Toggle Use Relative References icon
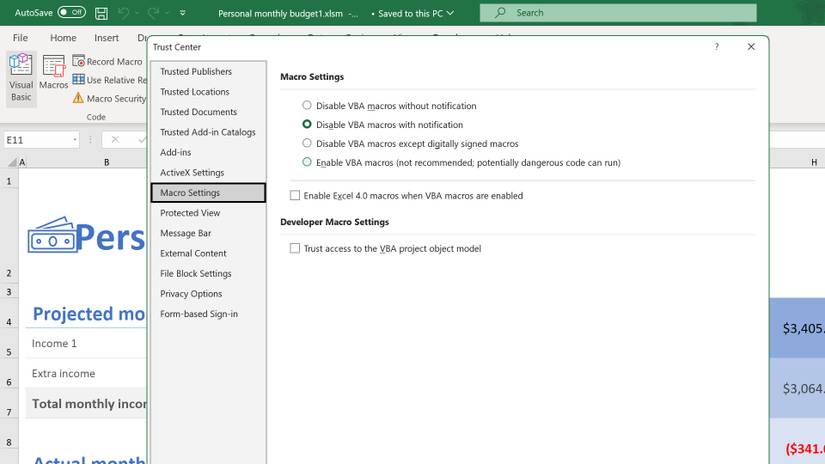825x464 pixels. click(x=79, y=80)
